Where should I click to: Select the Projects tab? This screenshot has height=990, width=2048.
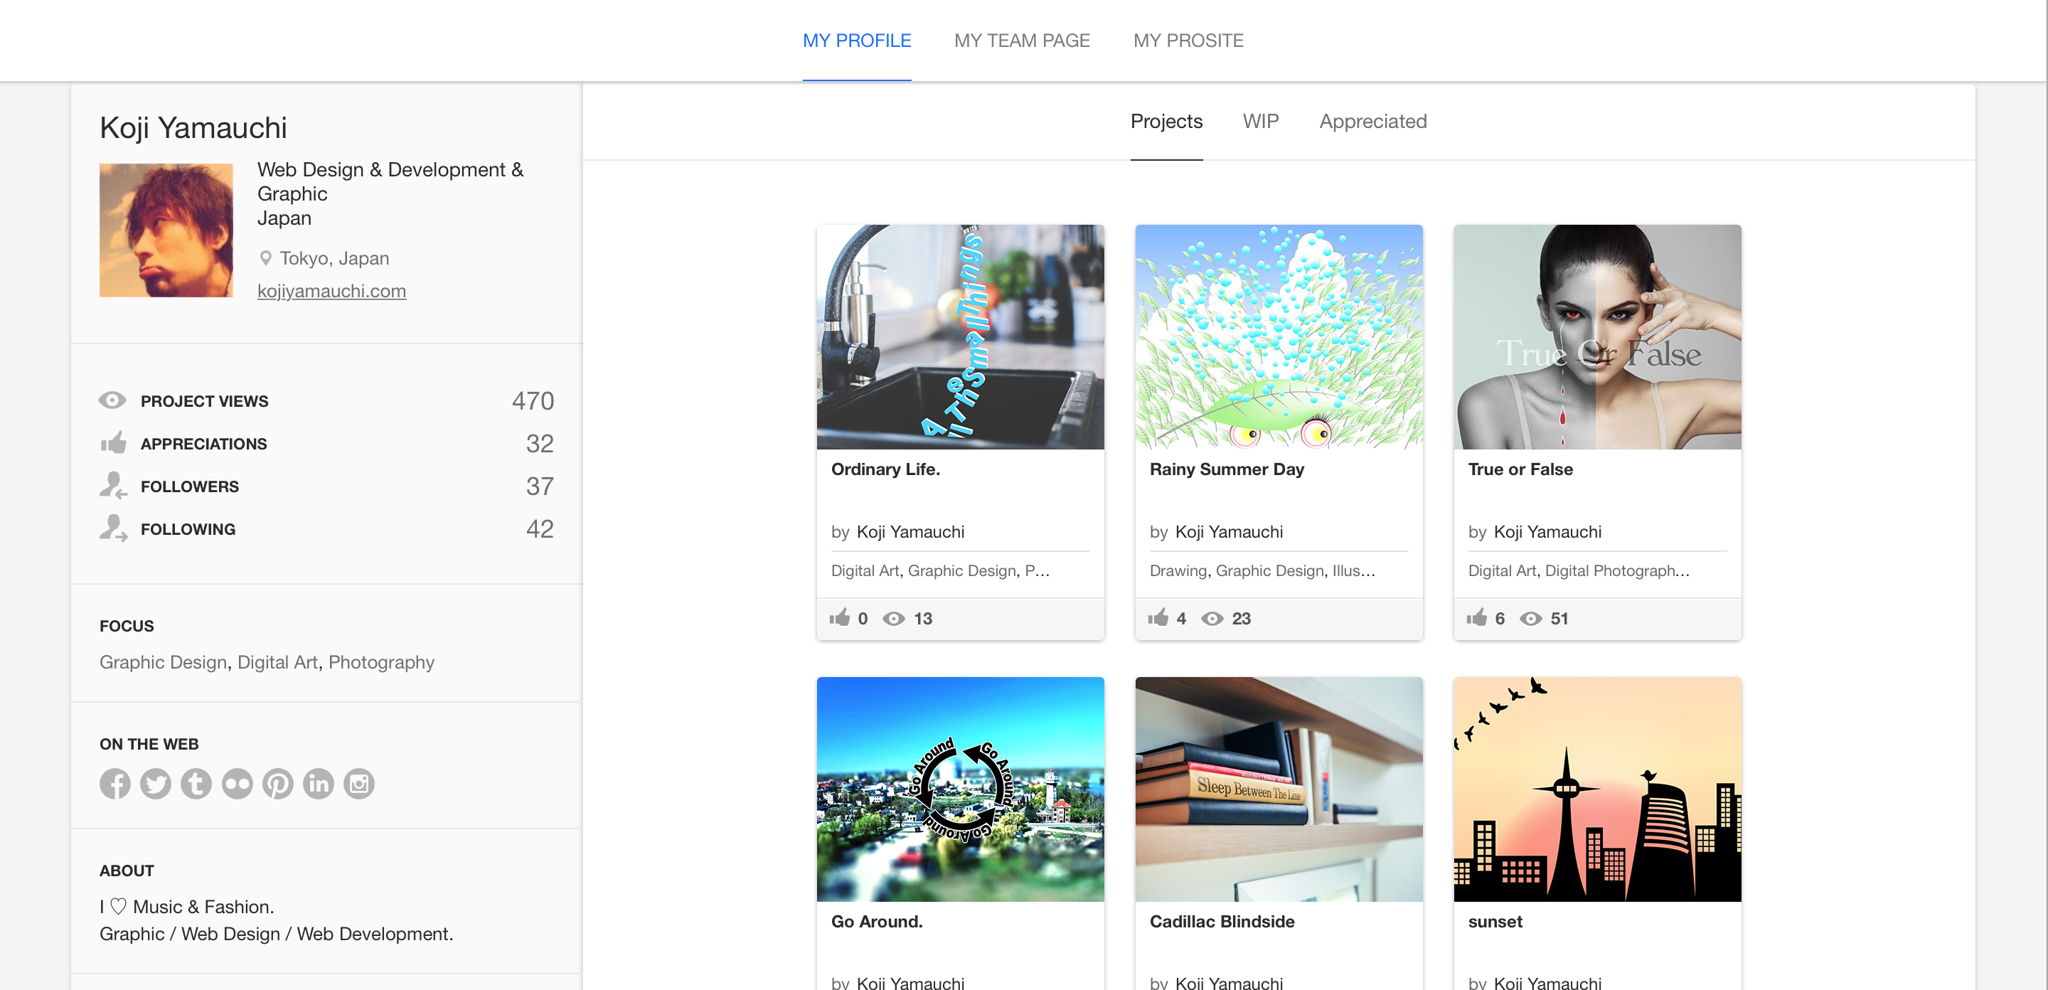pyautogui.click(x=1167, y=121)
